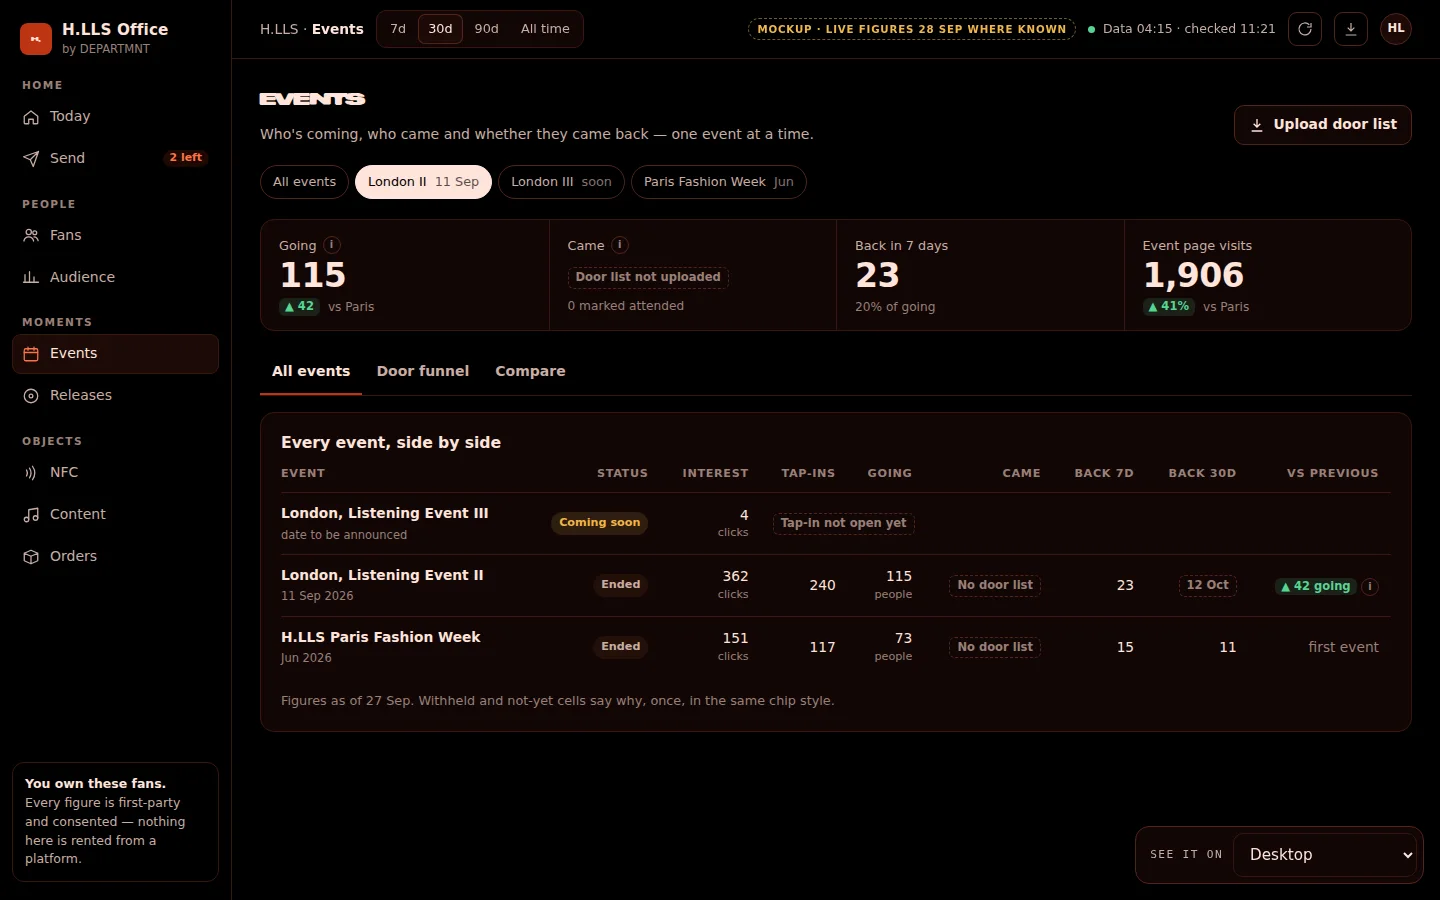Filter by the London III soon chip
The width and height of the screenshot is (1440, 900).
pos(561,182)
